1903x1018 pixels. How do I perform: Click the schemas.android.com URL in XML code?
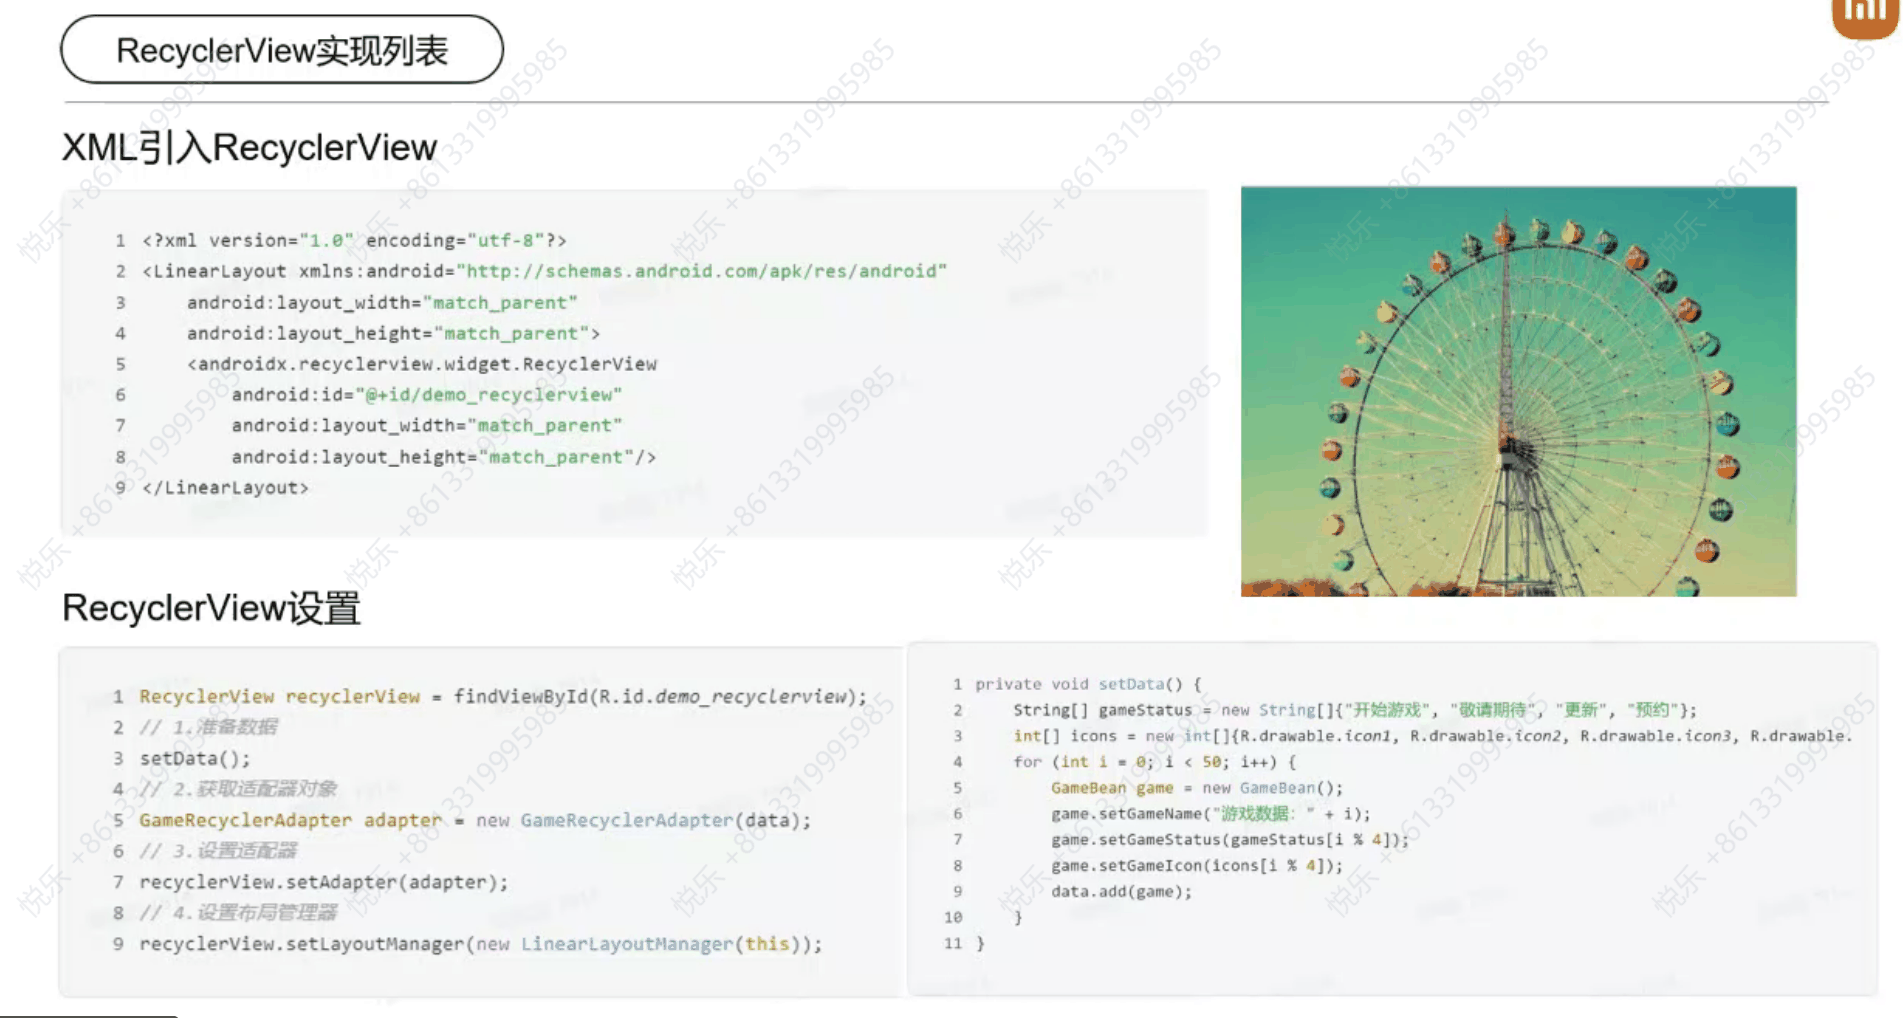click(701, 271)
